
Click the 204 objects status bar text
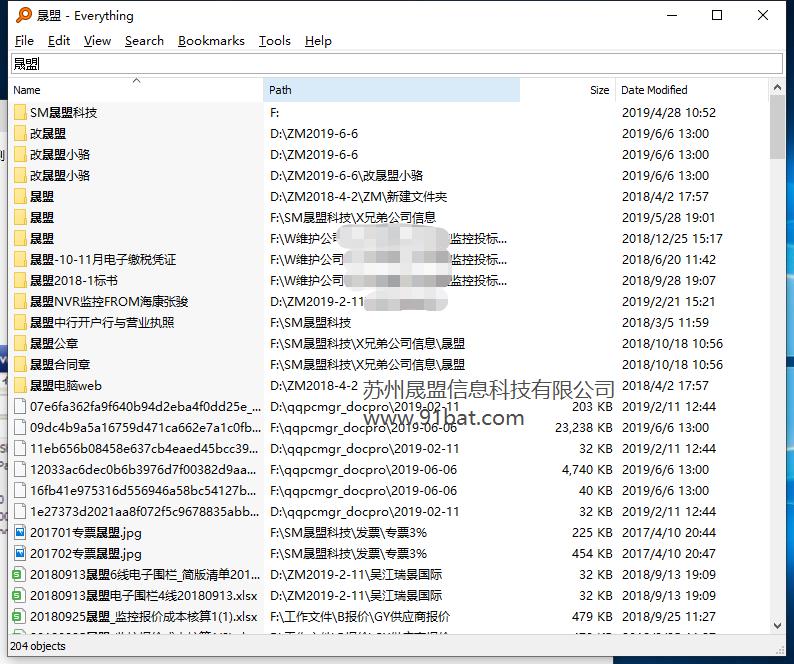click(x=38, y=646)
